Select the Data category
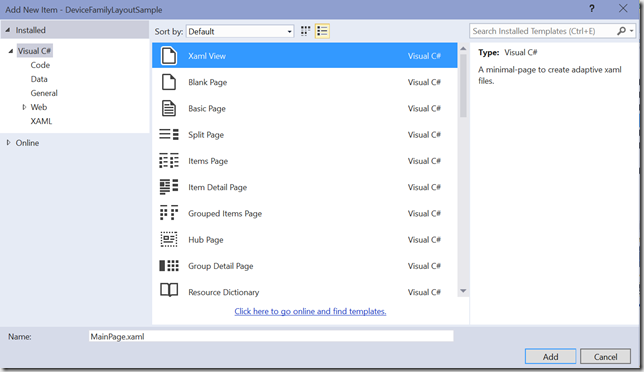644x372 pixels. click(39, 79)
